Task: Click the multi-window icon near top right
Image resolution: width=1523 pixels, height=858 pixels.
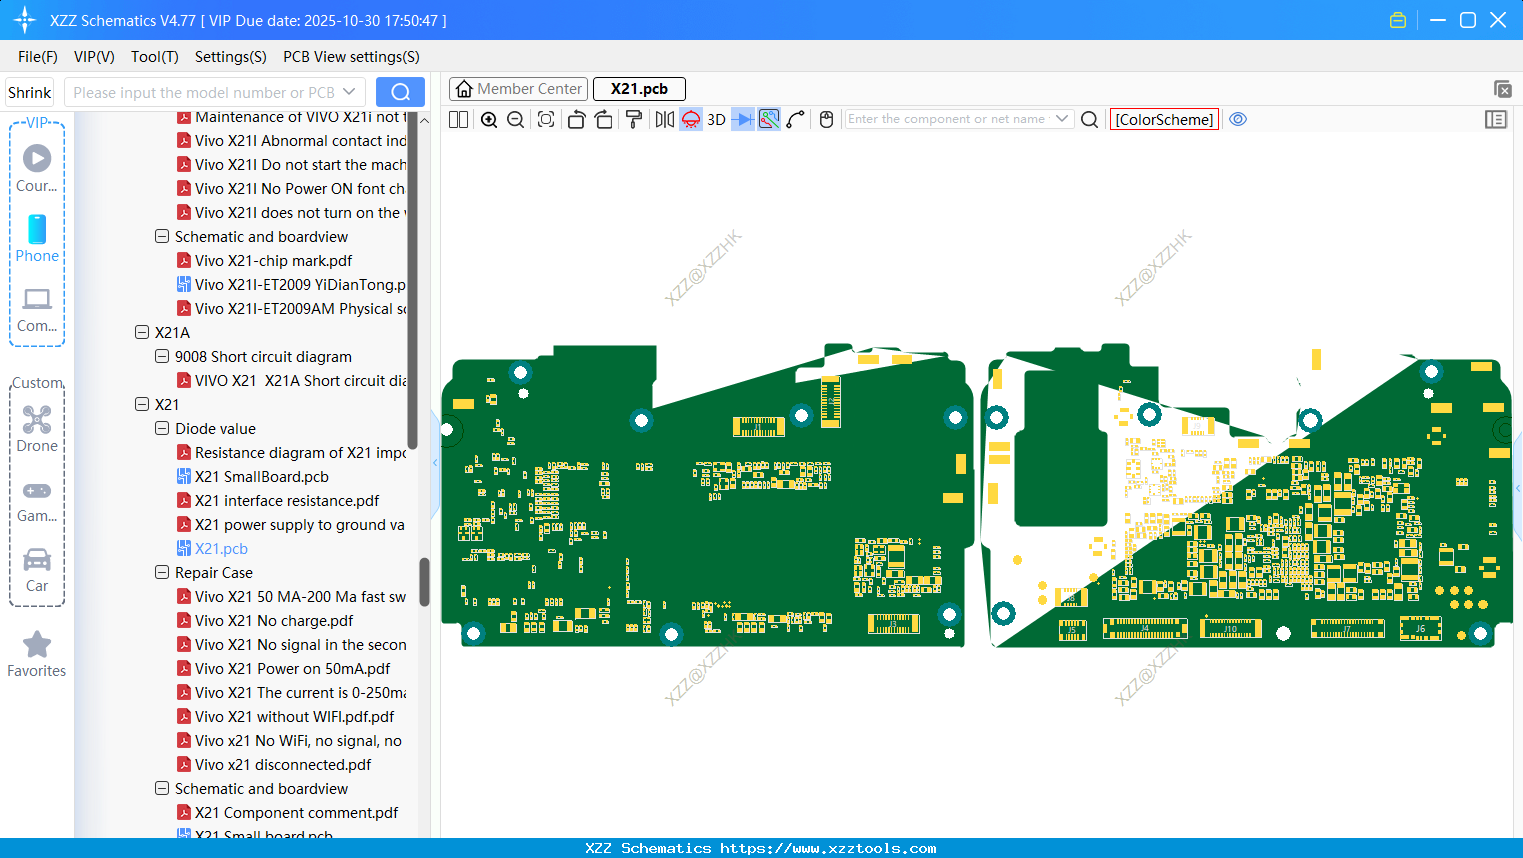Action: tap(1502, 89)
